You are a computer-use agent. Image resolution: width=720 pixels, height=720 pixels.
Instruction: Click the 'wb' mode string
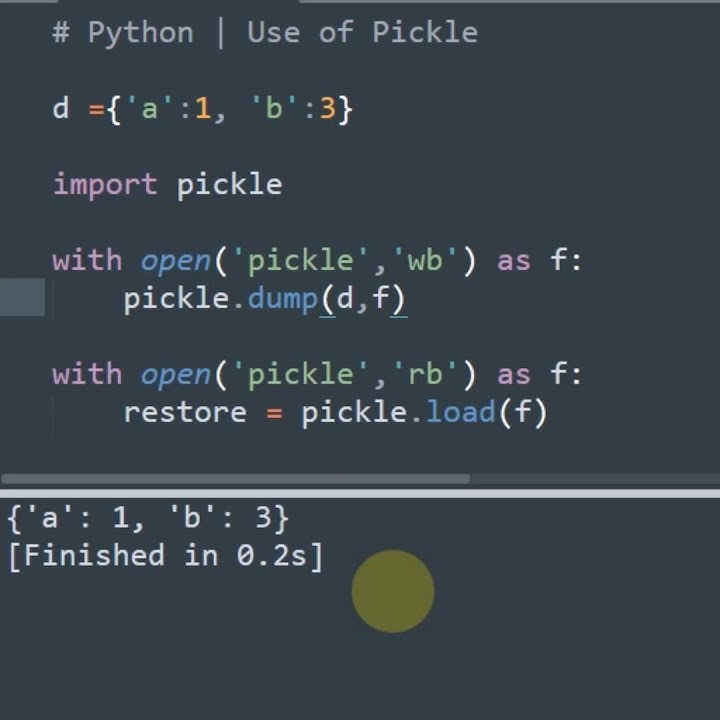pos(425,261)
